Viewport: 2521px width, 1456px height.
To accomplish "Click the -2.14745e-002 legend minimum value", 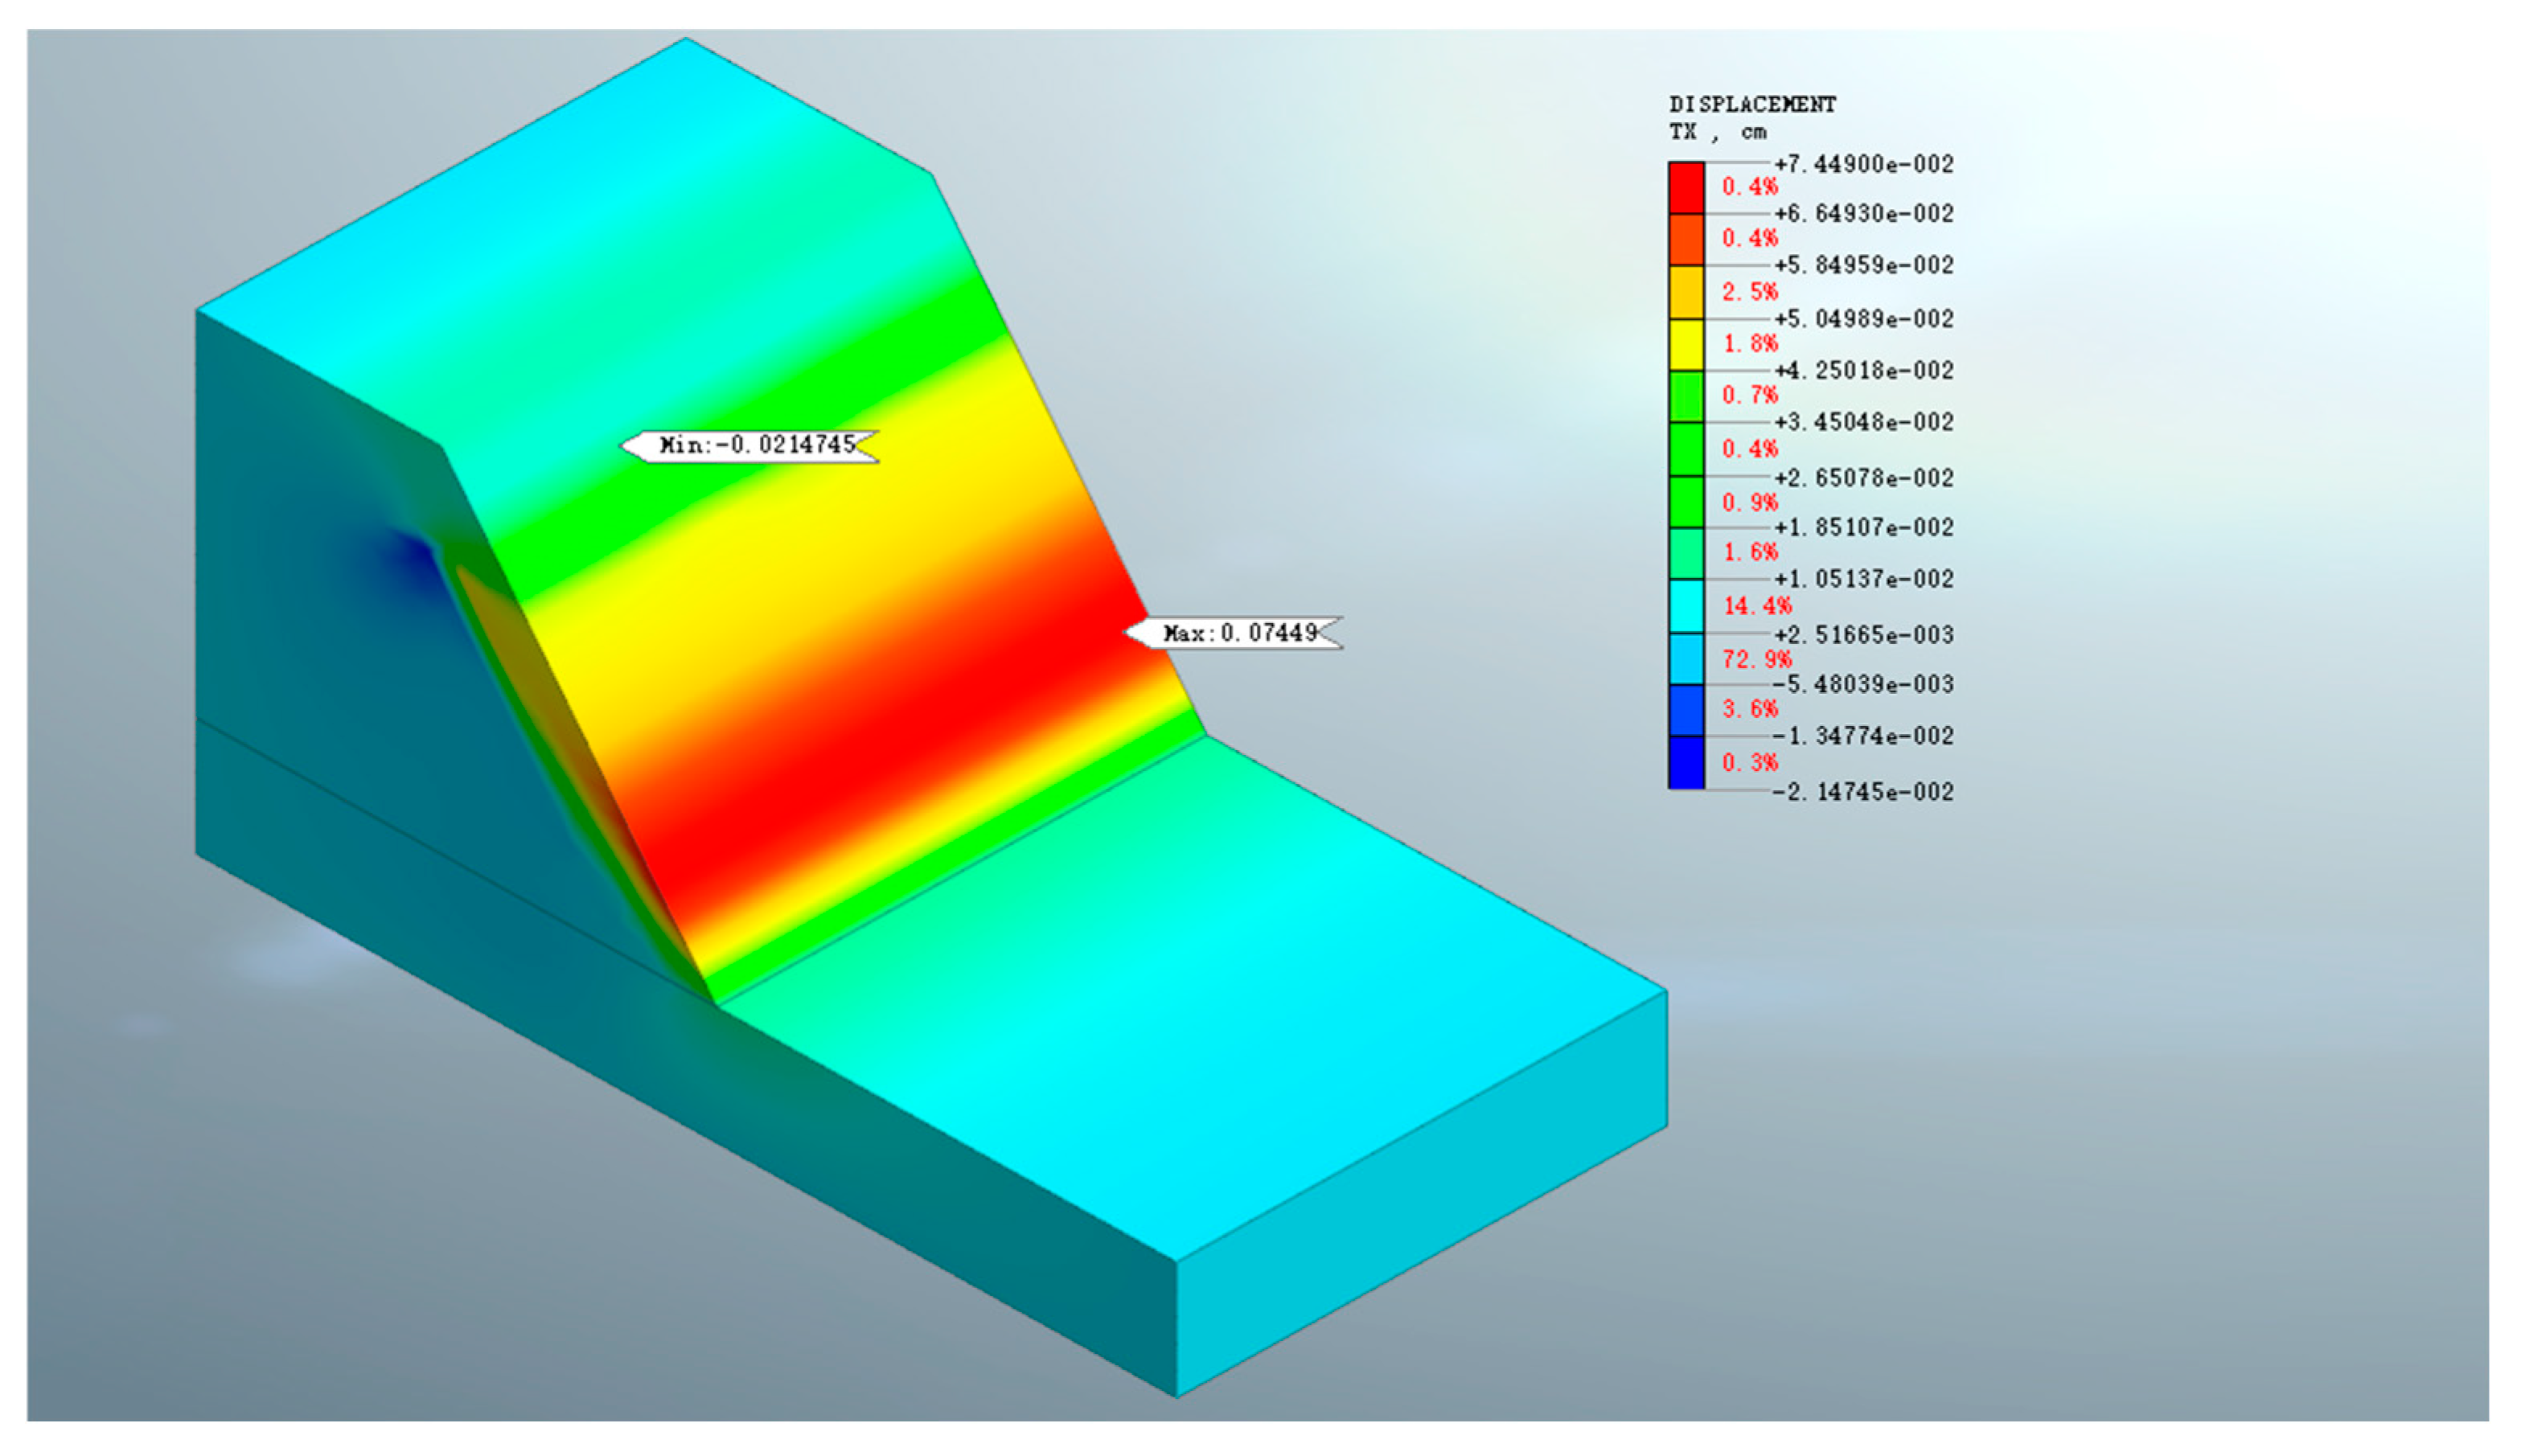I will coord(1863,792).
